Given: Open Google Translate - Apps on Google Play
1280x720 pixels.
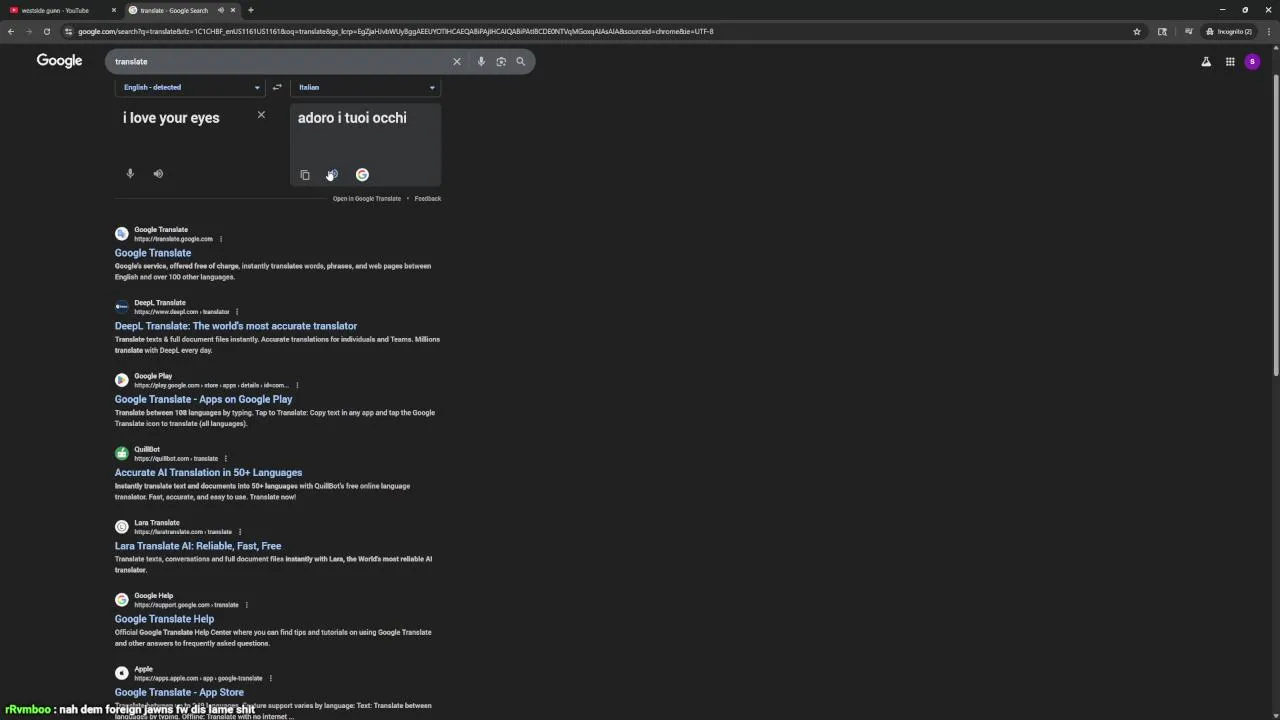Looking at the screenshot, I should tap(204, 399).
